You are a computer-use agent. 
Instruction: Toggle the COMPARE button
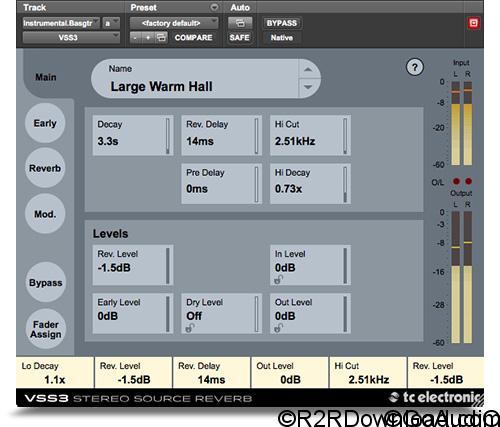coord(193,38)
